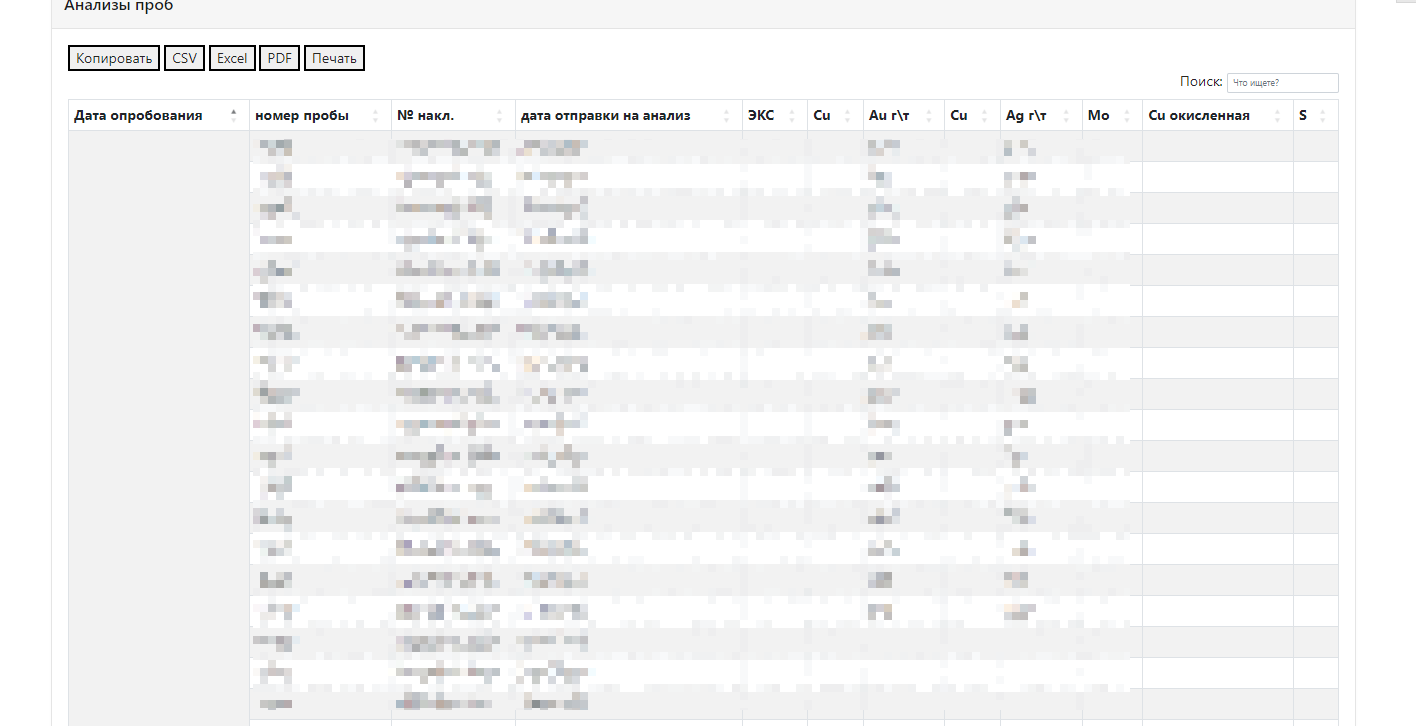Screen dimensions: 1416x726
Task: Export table to Excel
Action: point(232,58)
